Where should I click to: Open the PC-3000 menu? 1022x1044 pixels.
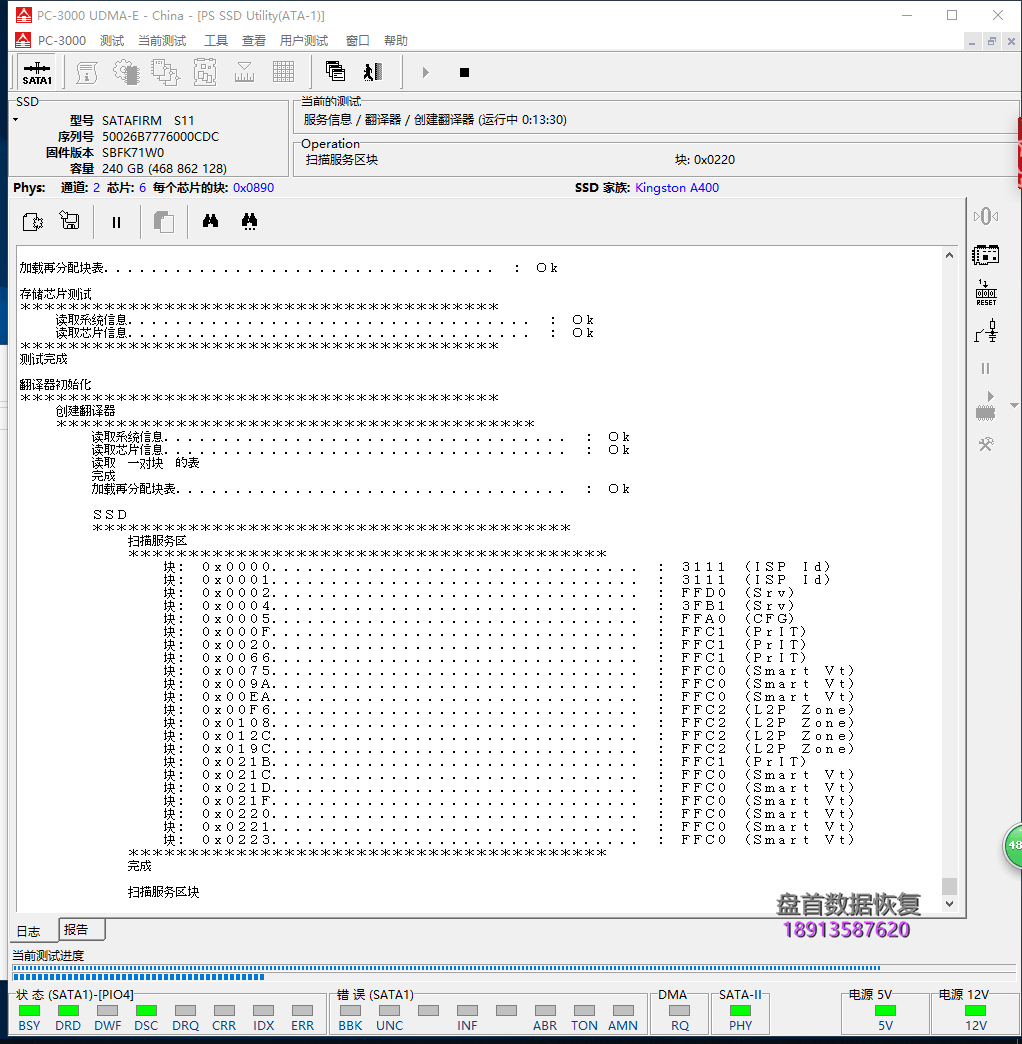click(x=62, y=41)
